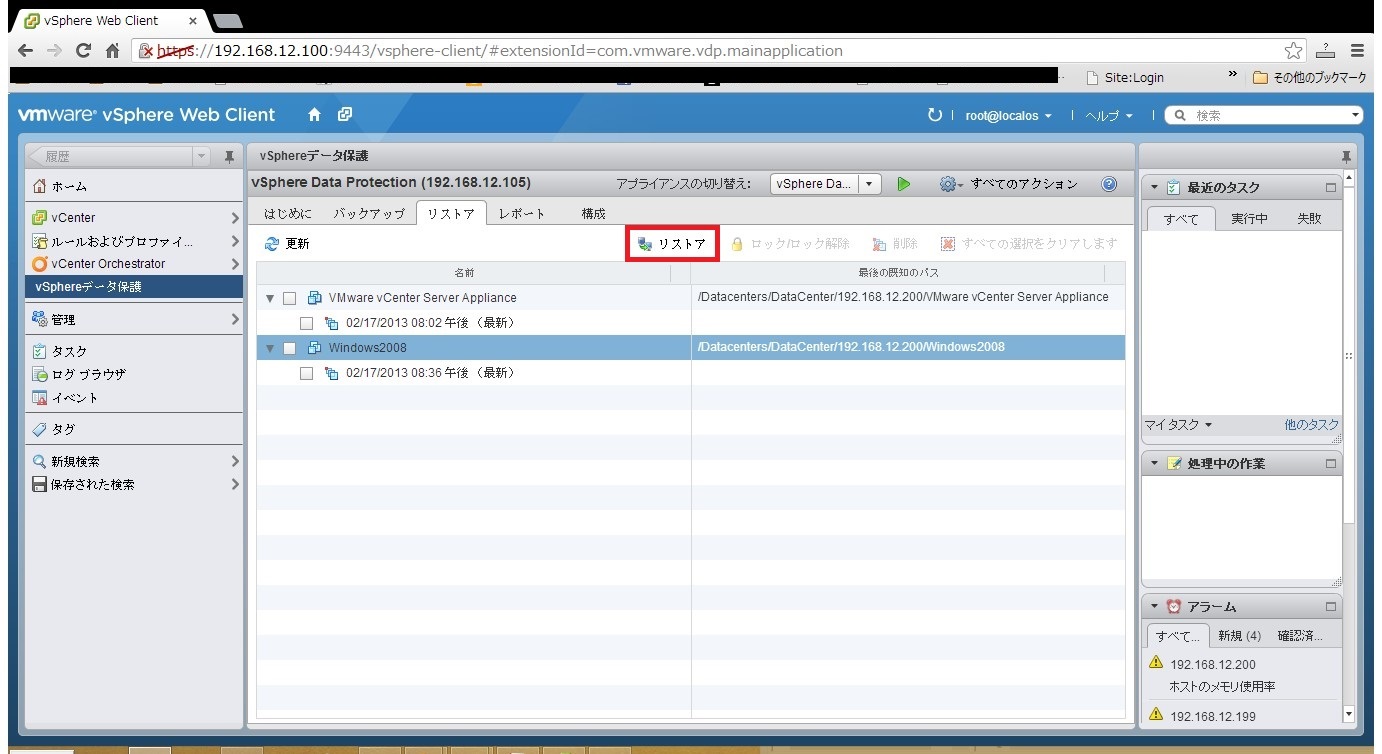Open the ヘルプ dropdown menu
1382x754 pixels.
[1109, 116]
